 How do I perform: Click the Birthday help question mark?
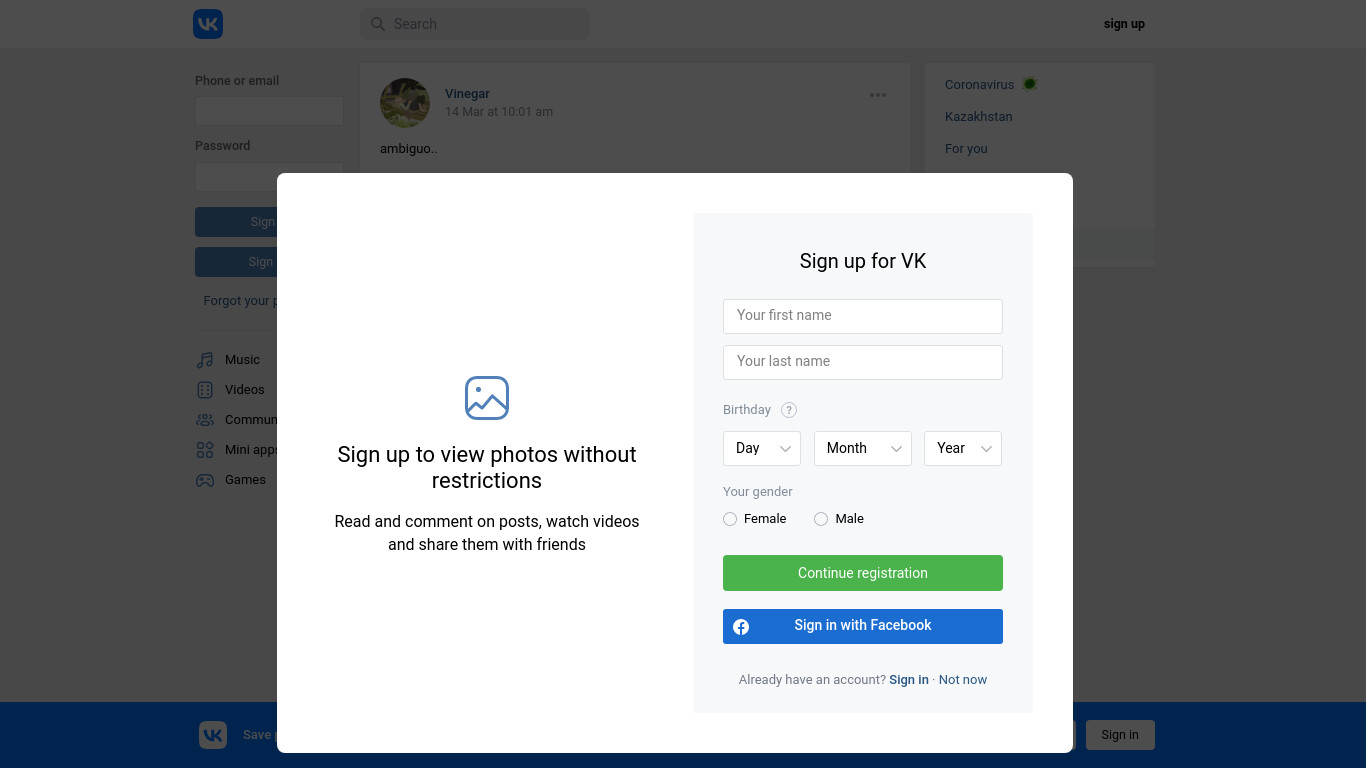point(789,410)
